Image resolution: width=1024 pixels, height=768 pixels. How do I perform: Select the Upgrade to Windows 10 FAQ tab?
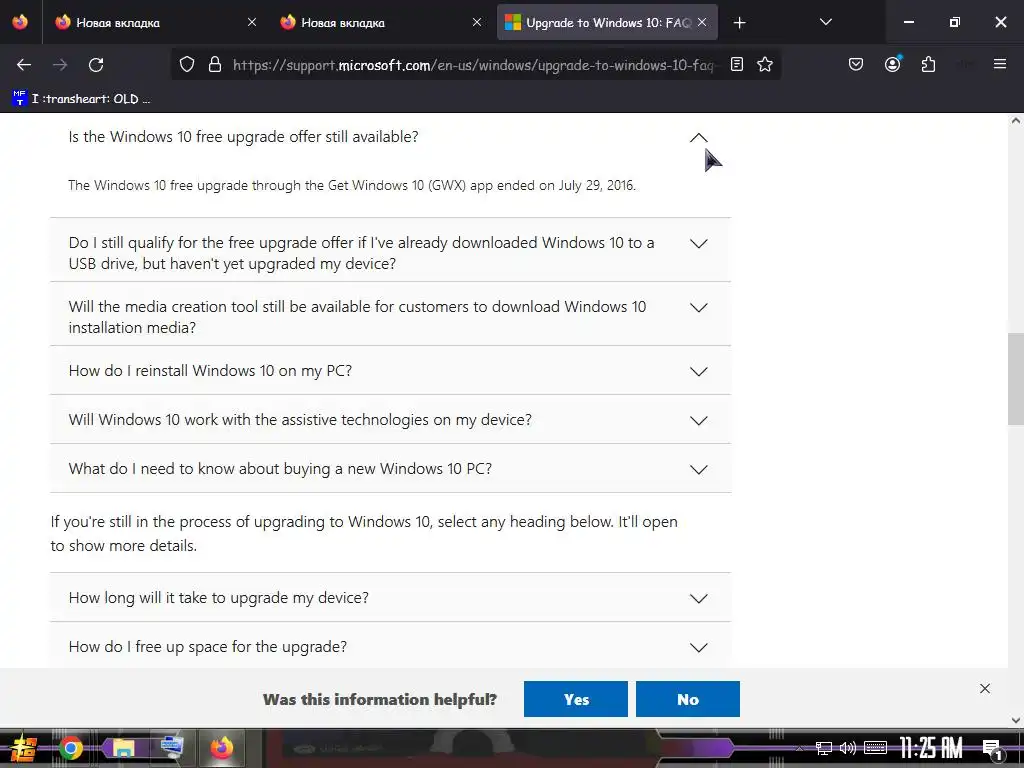click(607, 23)
